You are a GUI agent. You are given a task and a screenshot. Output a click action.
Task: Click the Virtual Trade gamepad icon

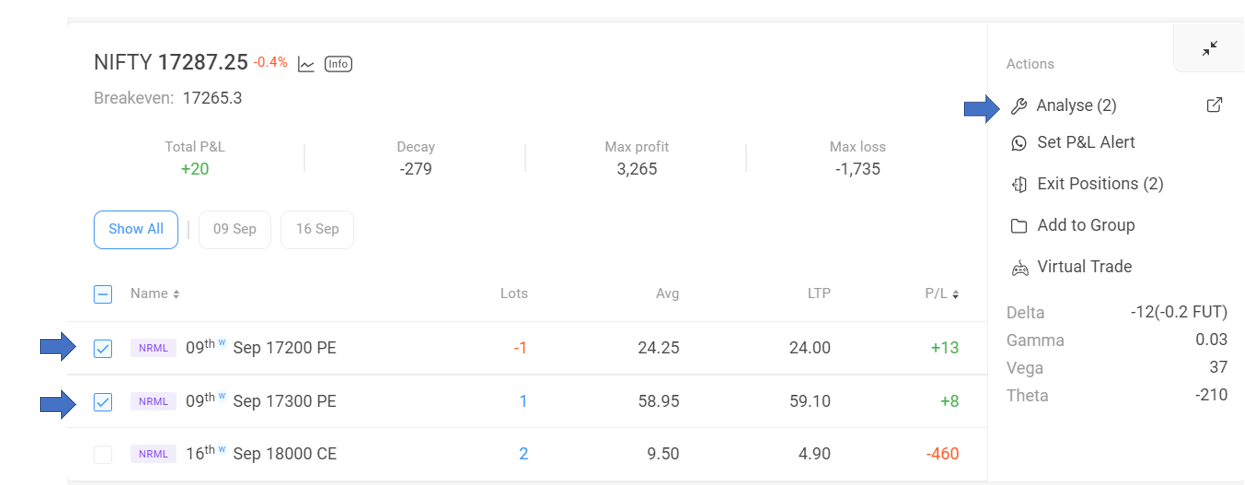tap(1019, 267)
